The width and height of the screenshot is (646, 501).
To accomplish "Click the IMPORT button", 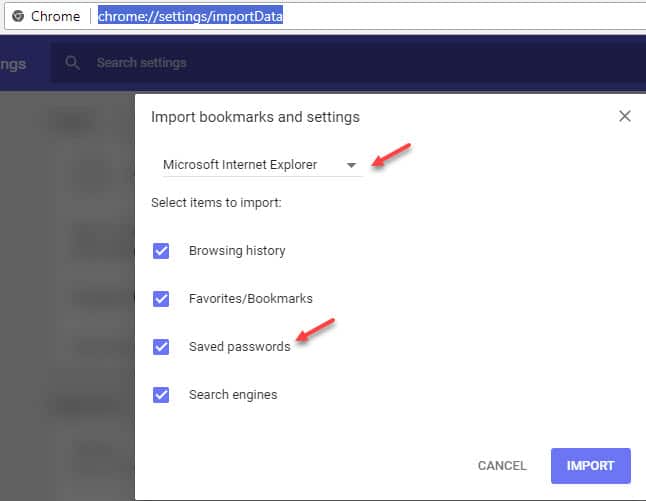I will coord(590,466).
